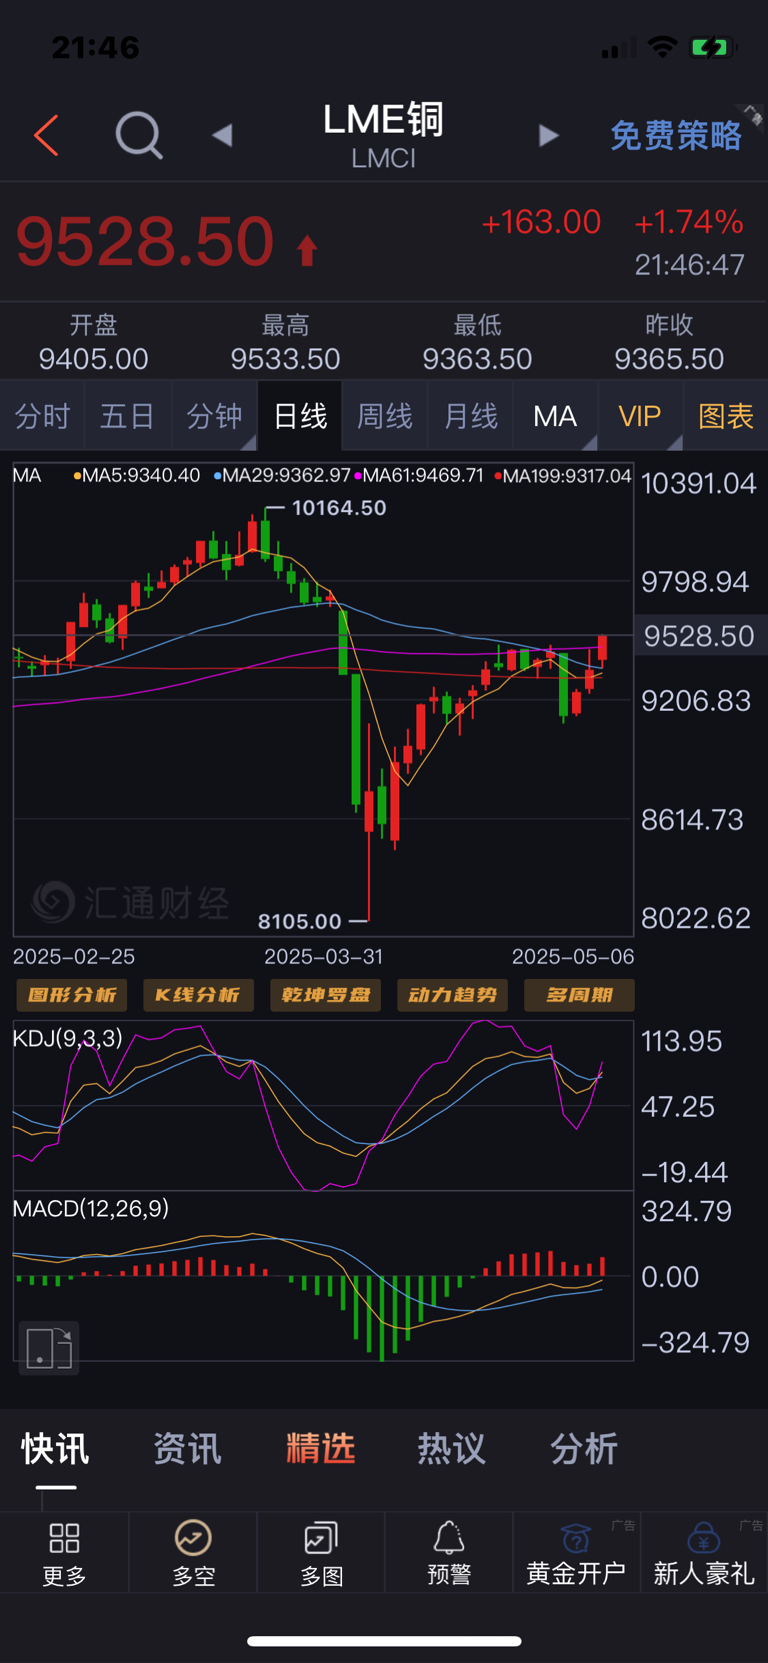The image size is (768, 1663).
Task: Select the 月线 tab
Action: coord(471,416)
